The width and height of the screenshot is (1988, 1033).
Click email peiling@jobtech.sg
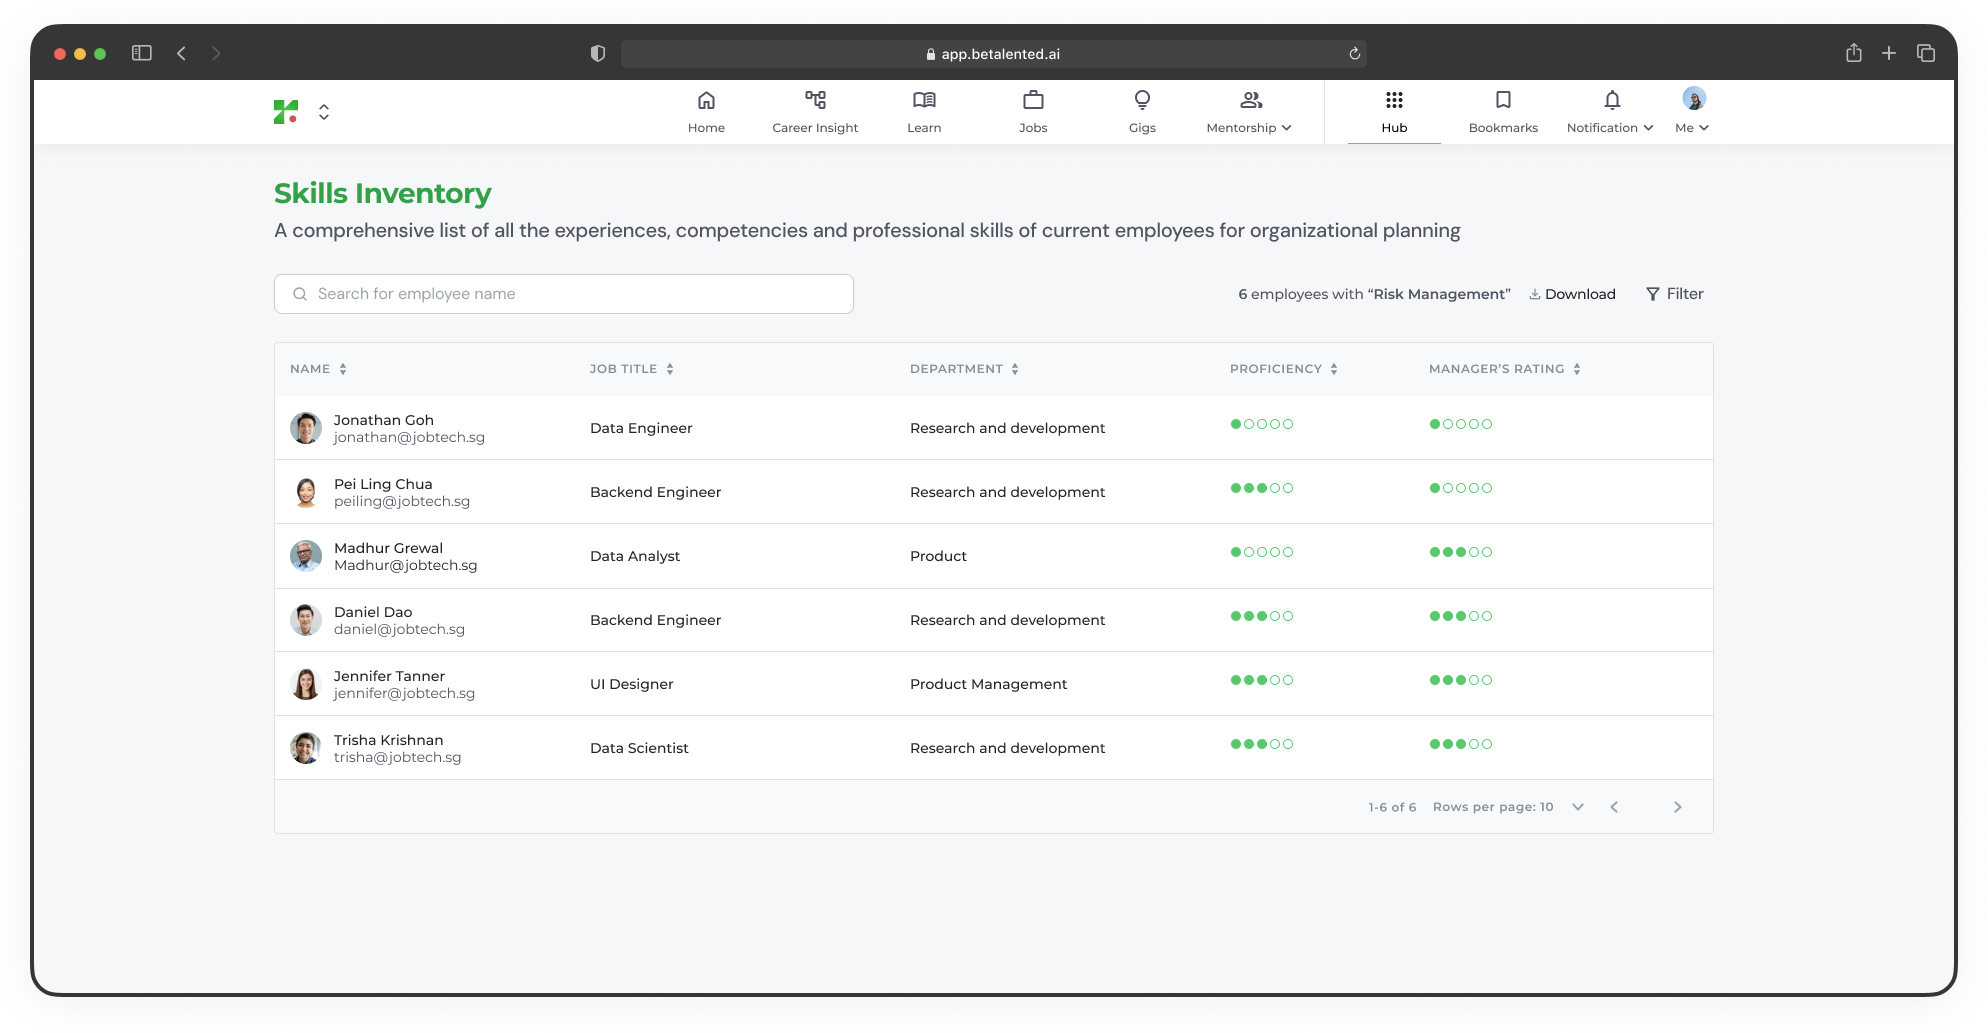pos(402,502)
